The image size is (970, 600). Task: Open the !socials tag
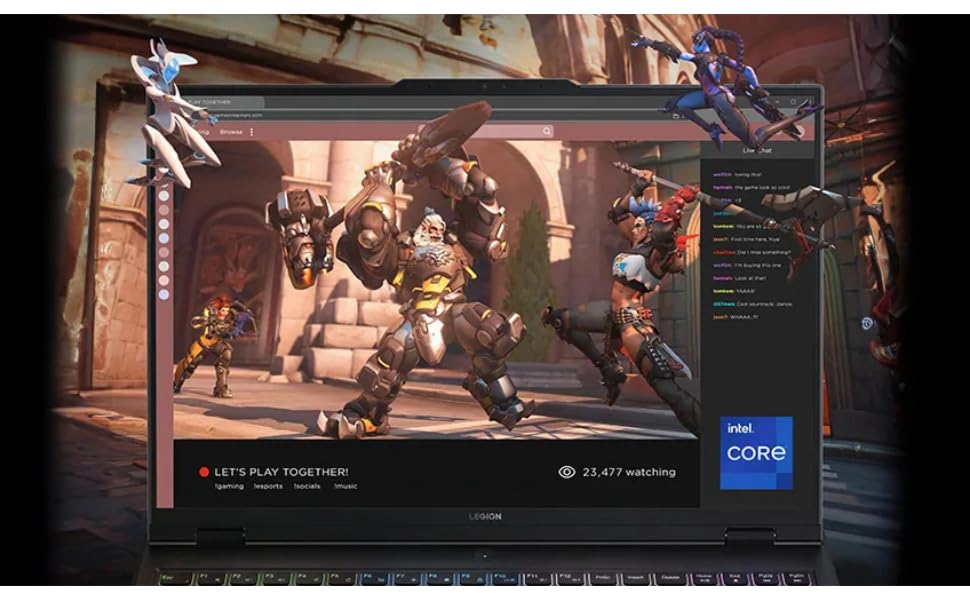(307, 486)
